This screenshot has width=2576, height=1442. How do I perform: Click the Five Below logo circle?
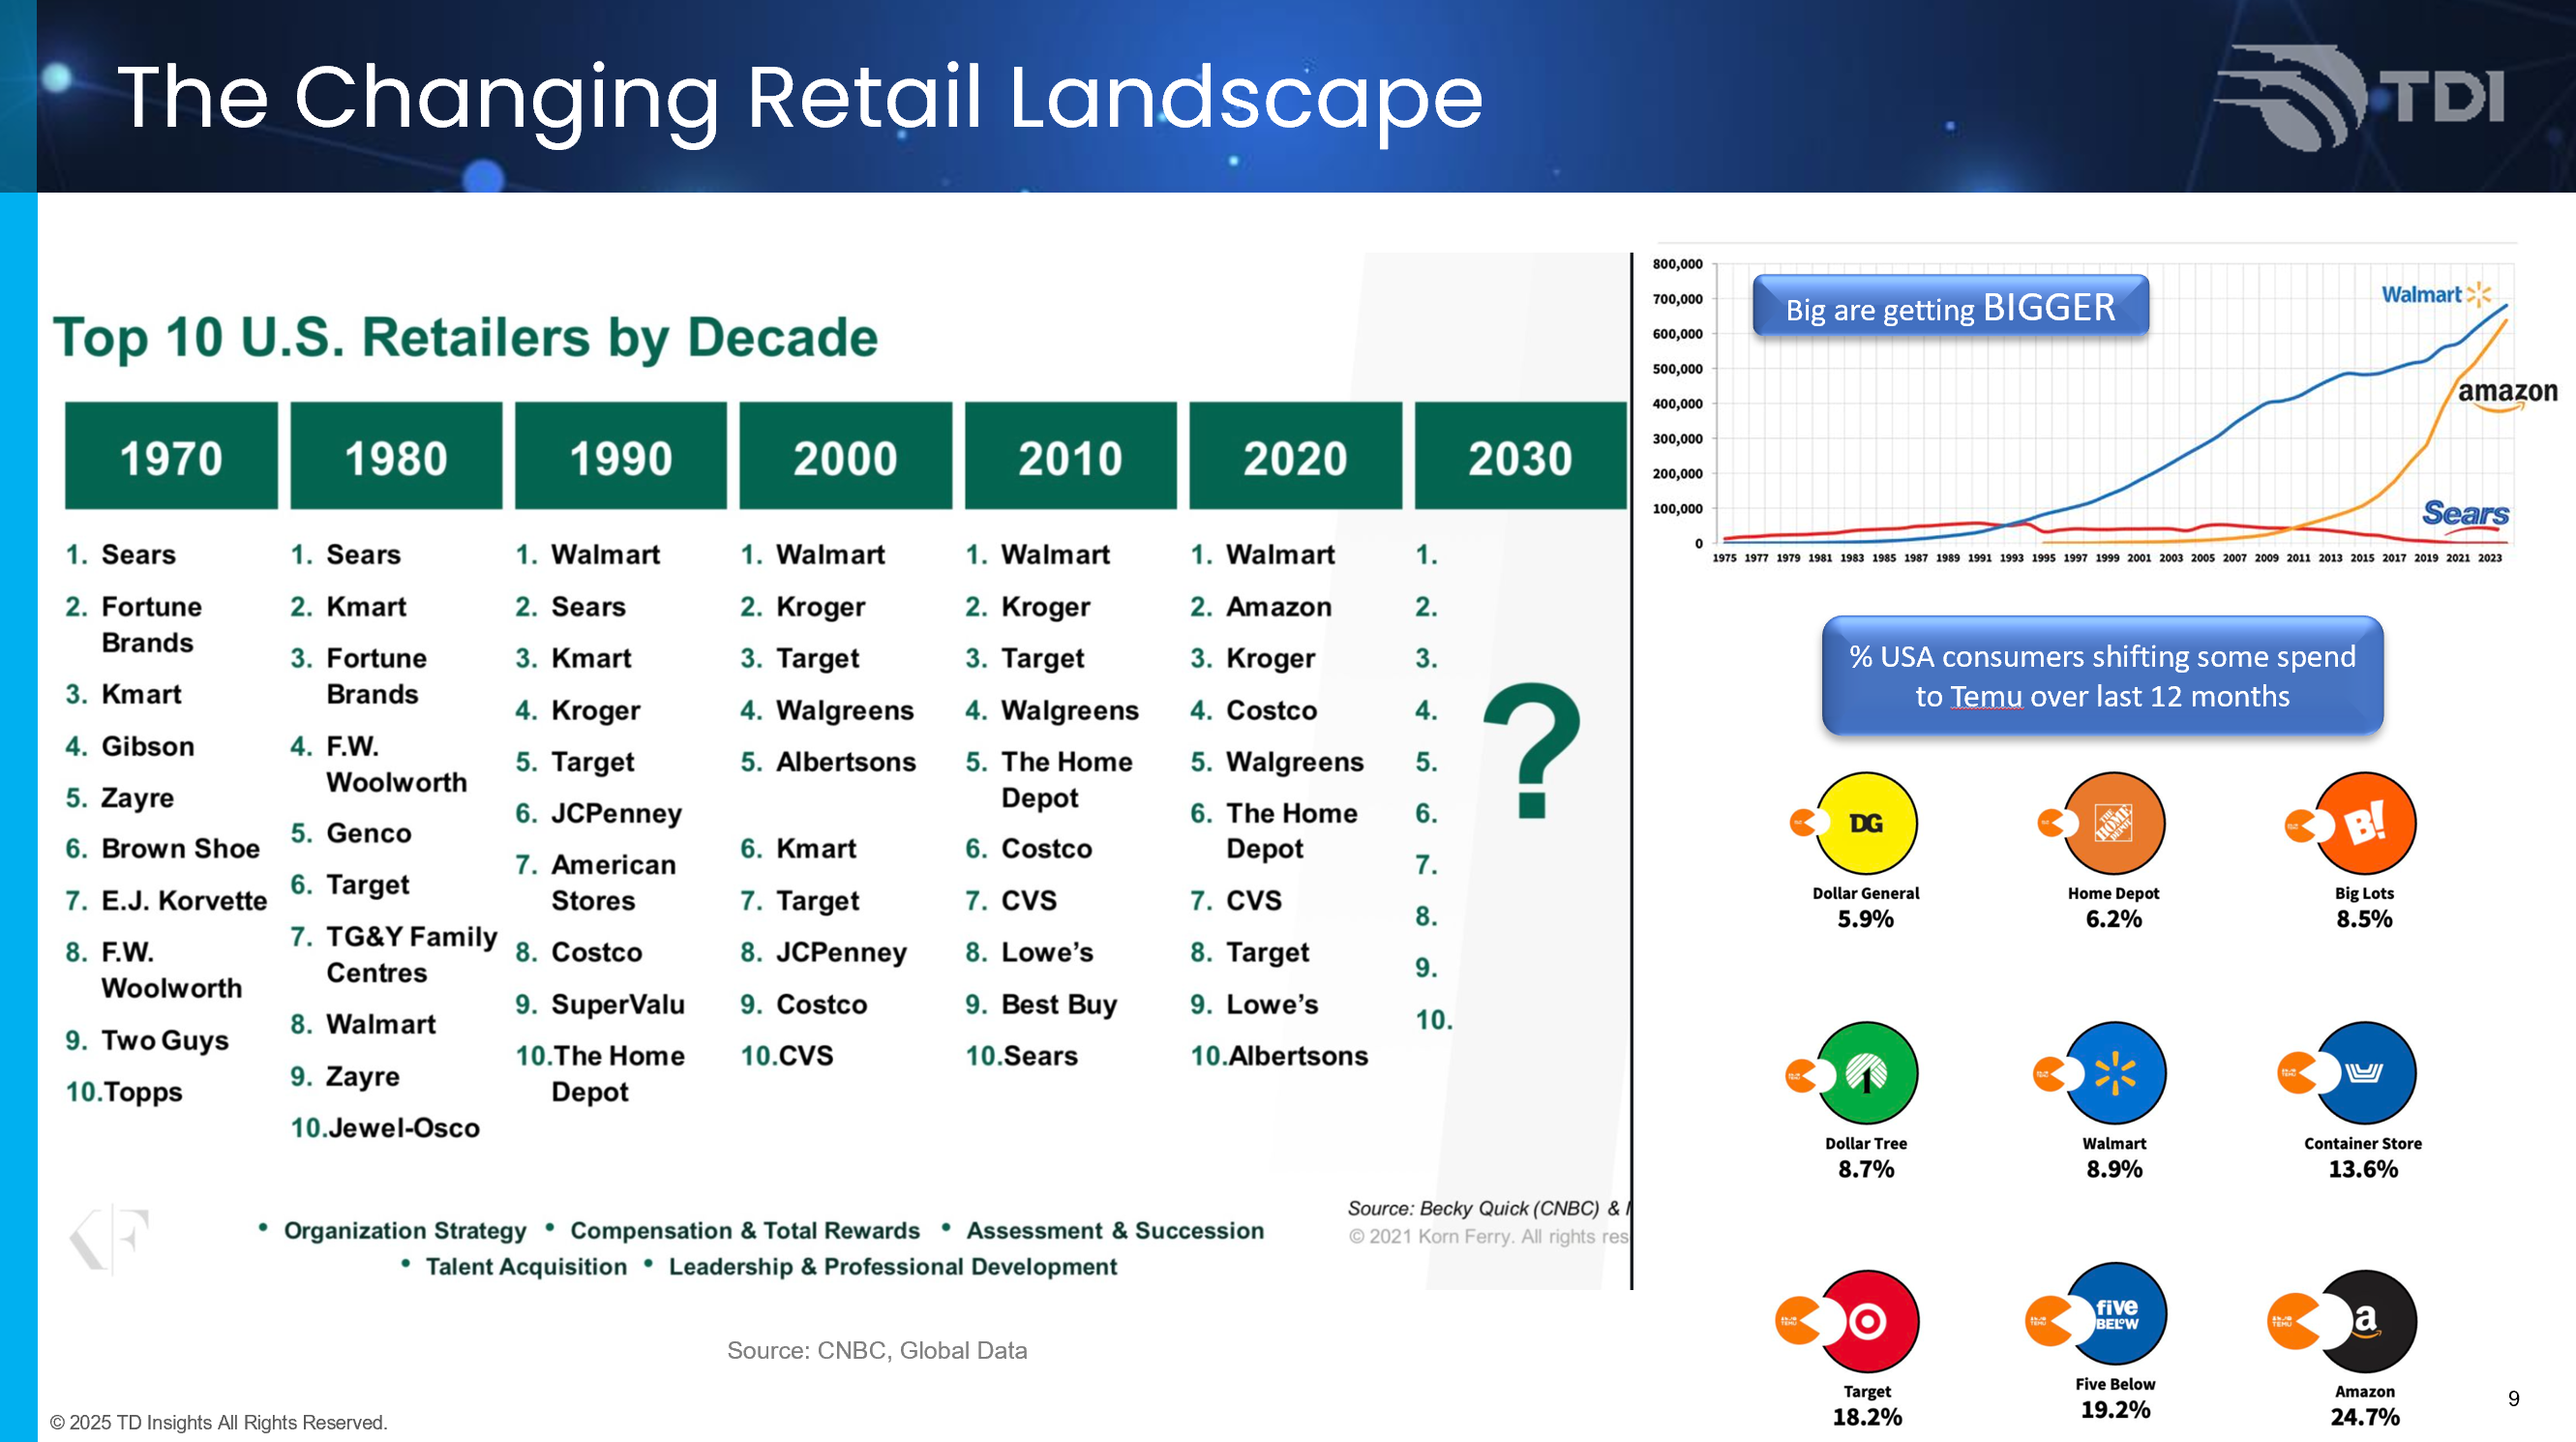[2115, 1314]
